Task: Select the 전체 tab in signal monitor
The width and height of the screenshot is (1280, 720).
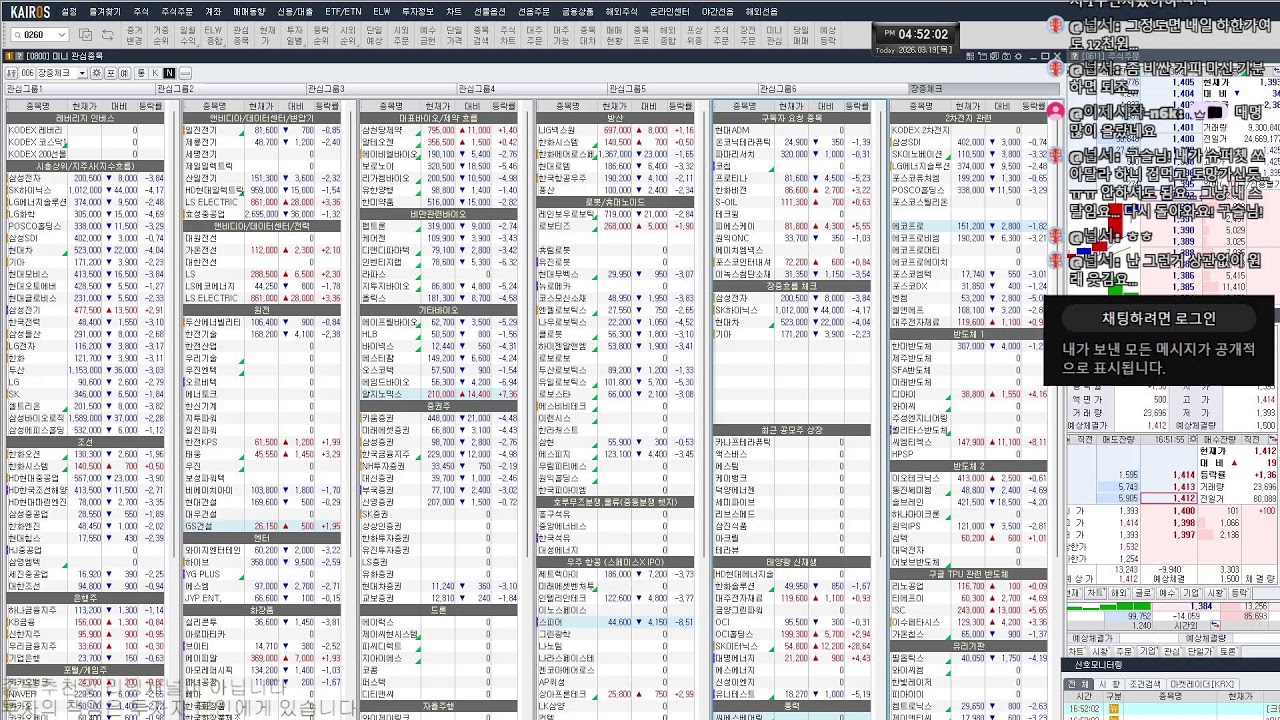Action: click(1078, 684)
